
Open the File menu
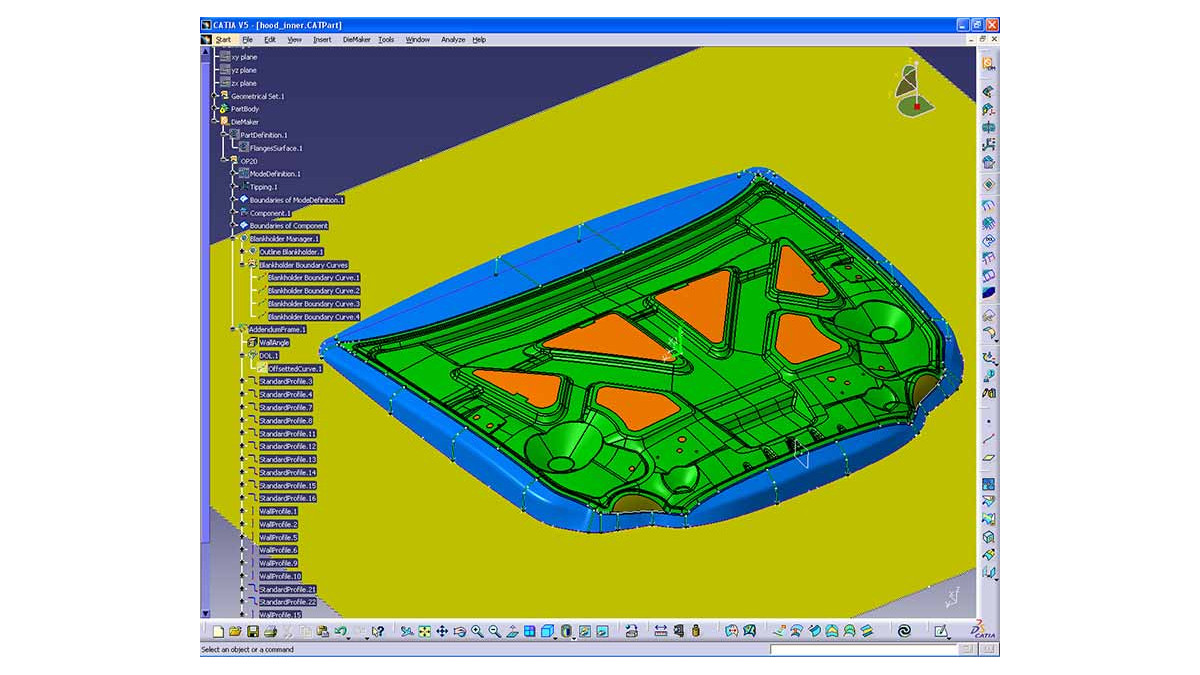(x=247, y=40)
